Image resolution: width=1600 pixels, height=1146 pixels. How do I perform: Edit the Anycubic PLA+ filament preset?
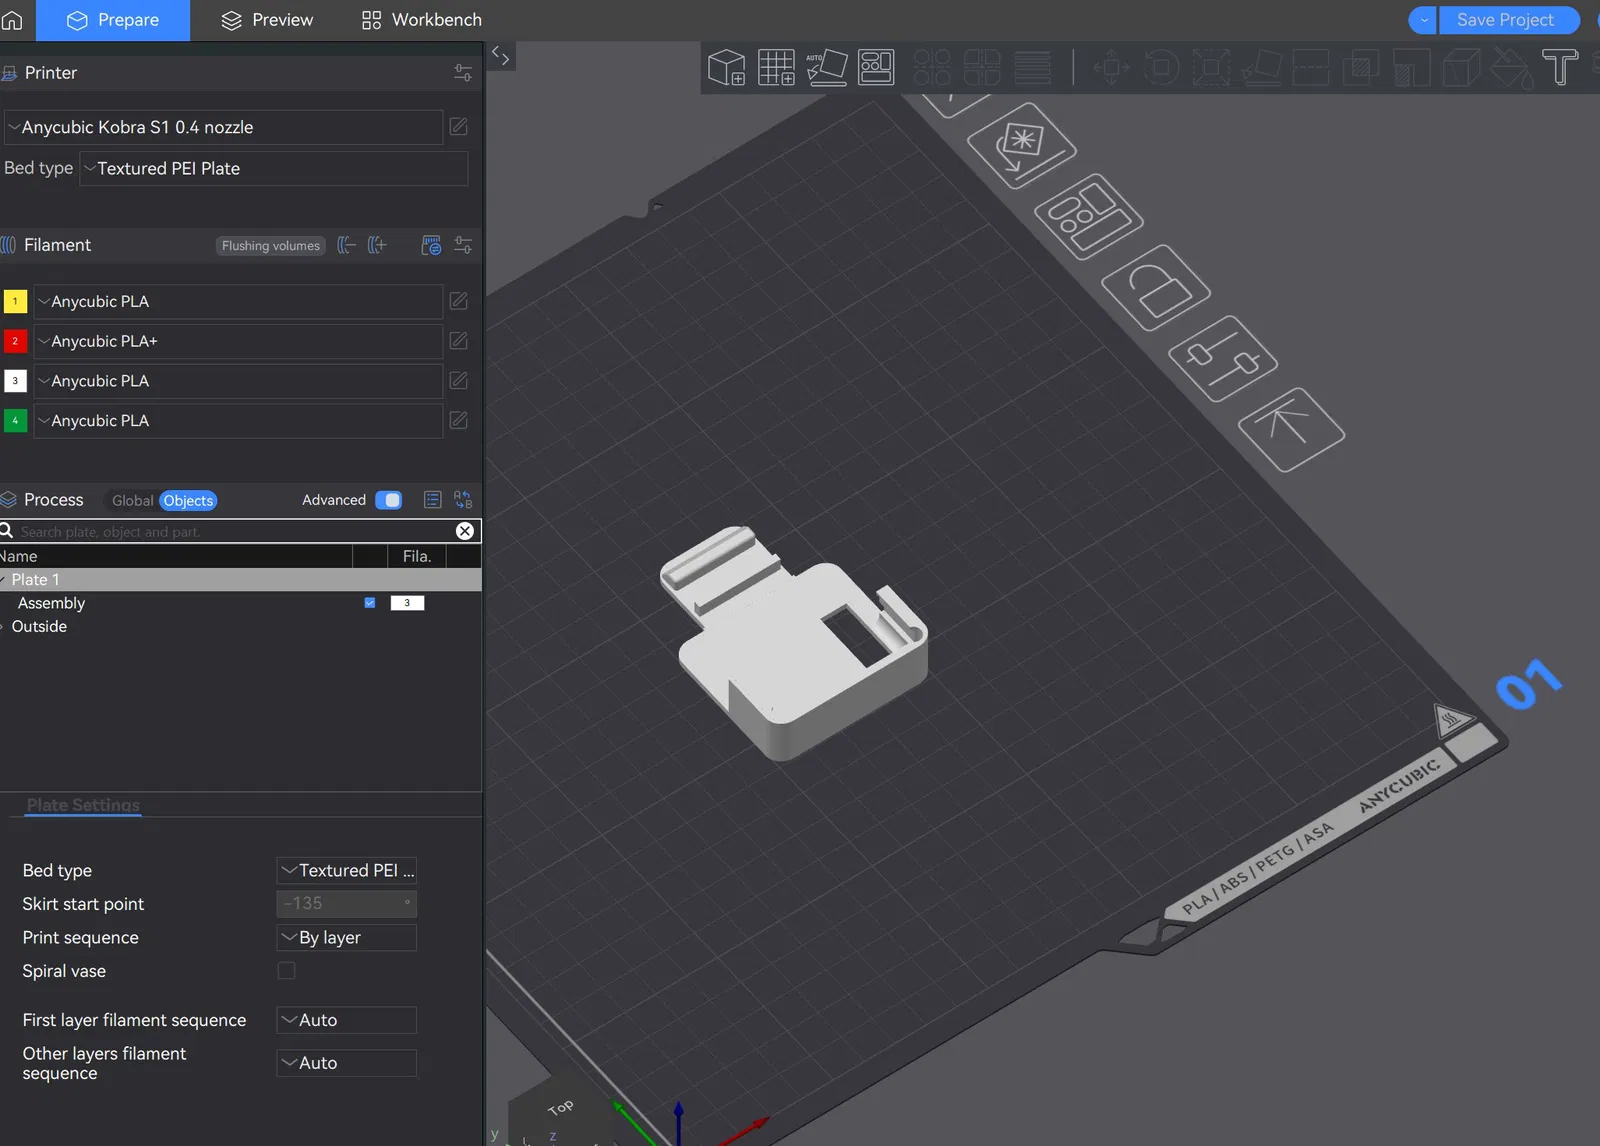(459, 341)
